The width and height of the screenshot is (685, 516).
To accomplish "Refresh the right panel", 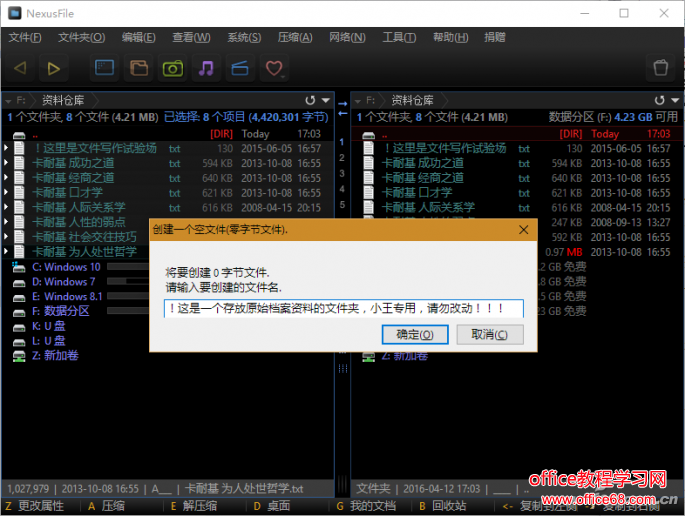I will pos(660,100).
